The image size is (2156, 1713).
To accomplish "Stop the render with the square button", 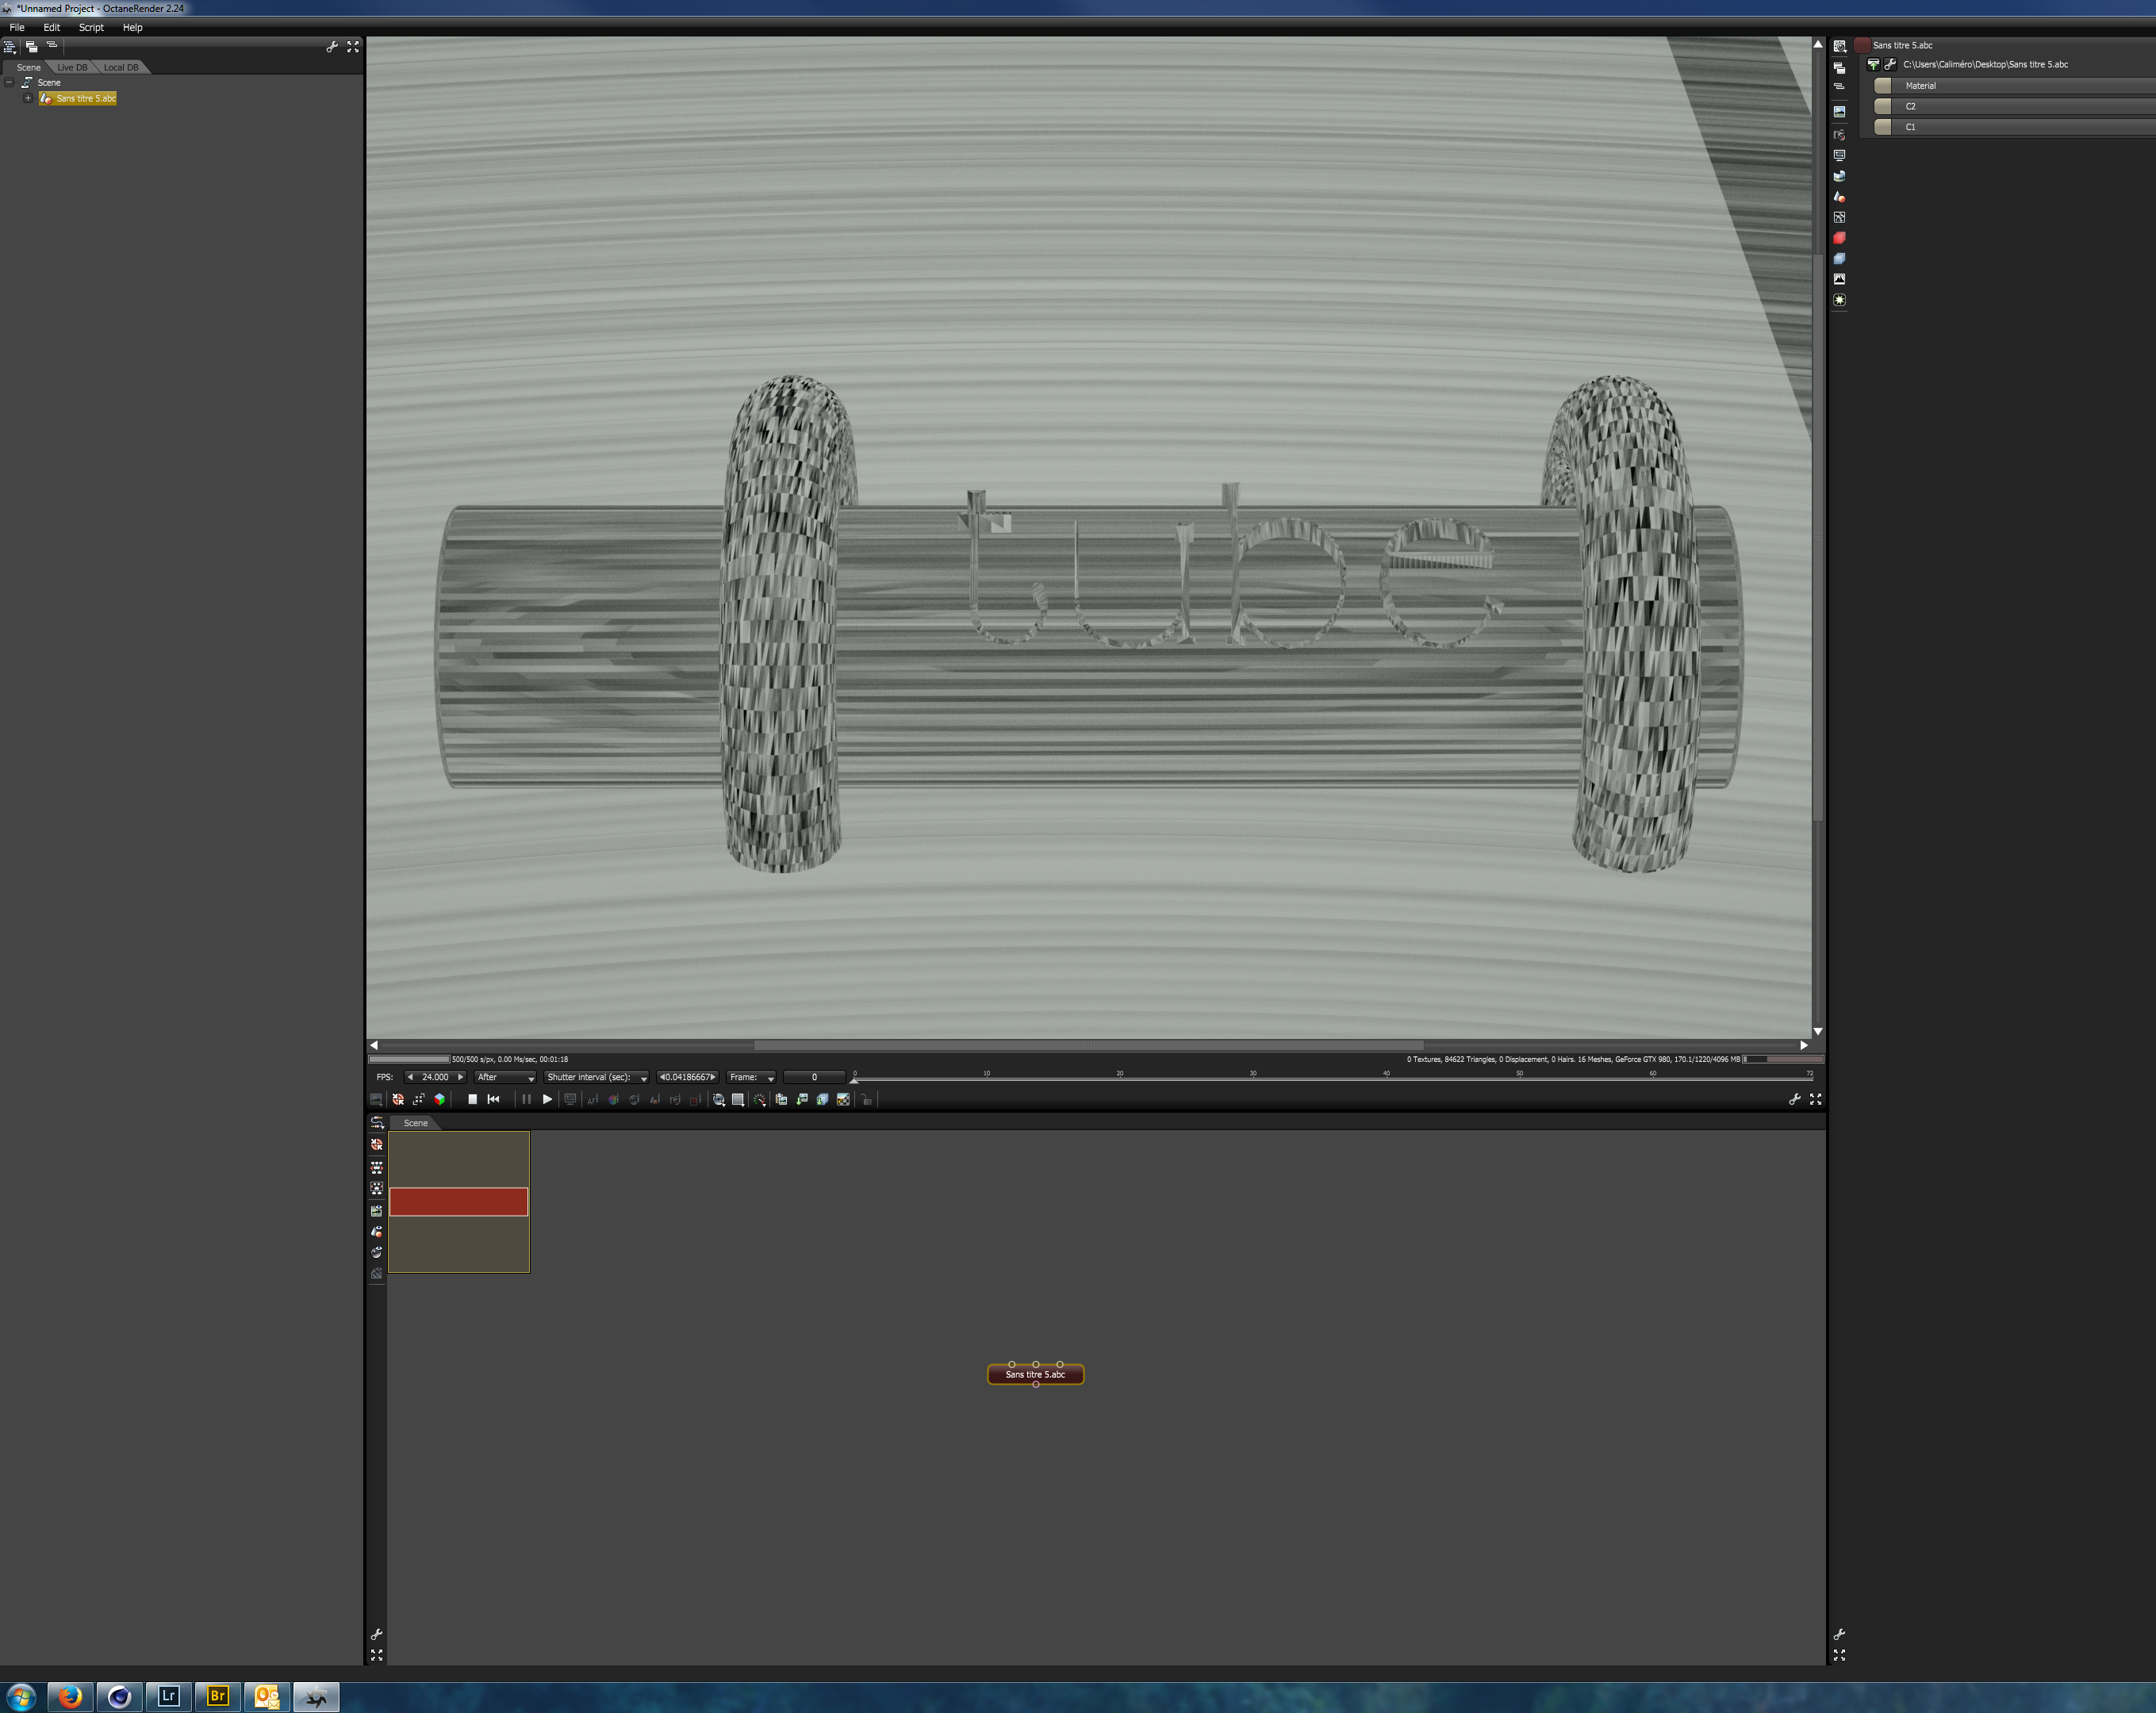I will (472, 1099).
